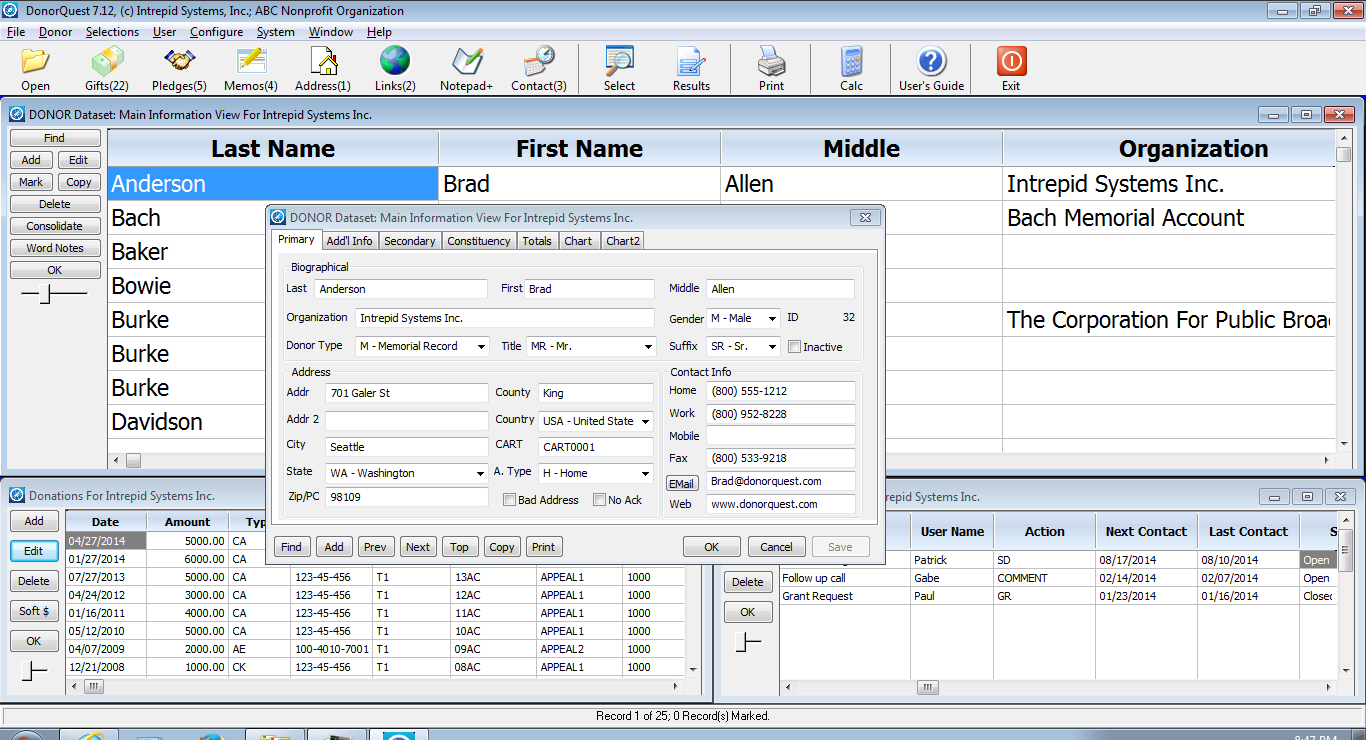Open the Gifts(22) toolbar icon
Viewport: 1366px width, 740px height.
pos(106,62)
